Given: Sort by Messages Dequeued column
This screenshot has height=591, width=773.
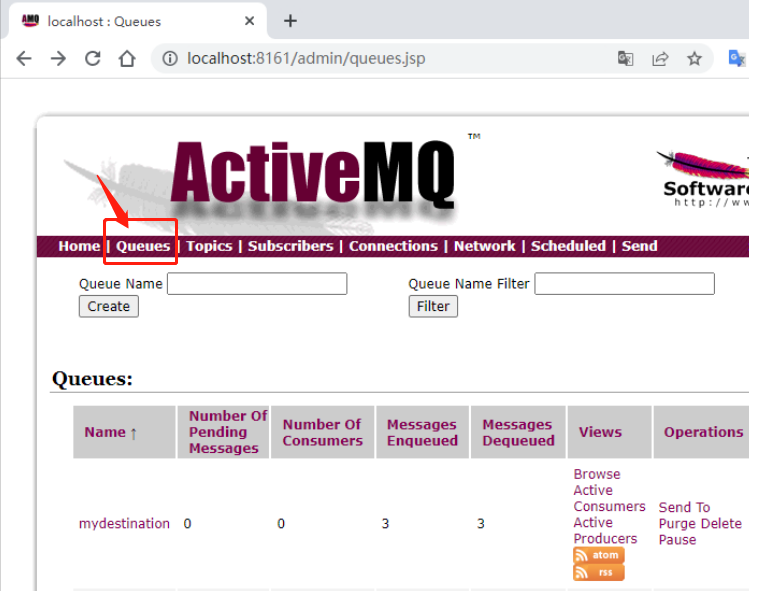Looking at the screenshot, I should (x=519, y=432).
